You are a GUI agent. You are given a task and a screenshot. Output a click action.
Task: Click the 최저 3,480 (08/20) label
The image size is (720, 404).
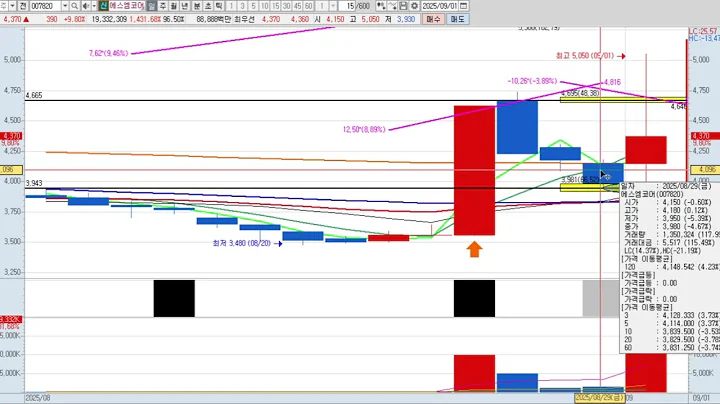[242, 243]
